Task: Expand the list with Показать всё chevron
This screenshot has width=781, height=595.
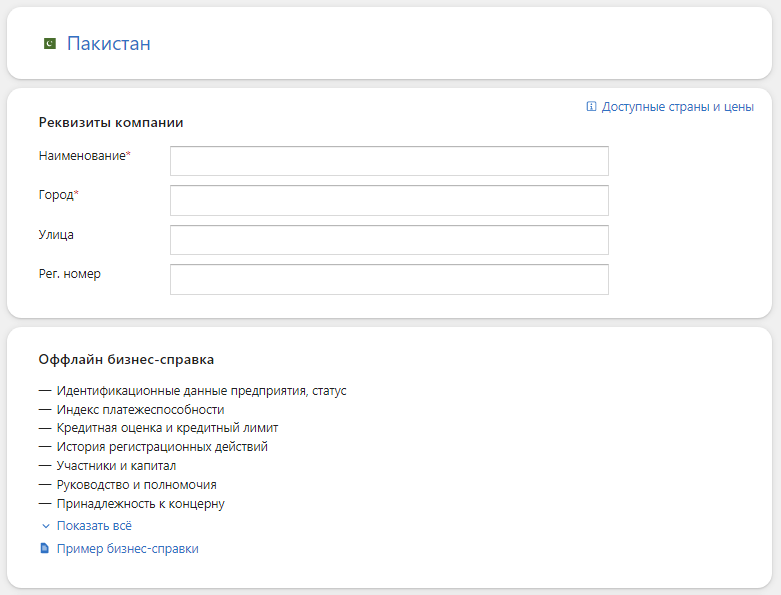Action: (x=46, y=526)
